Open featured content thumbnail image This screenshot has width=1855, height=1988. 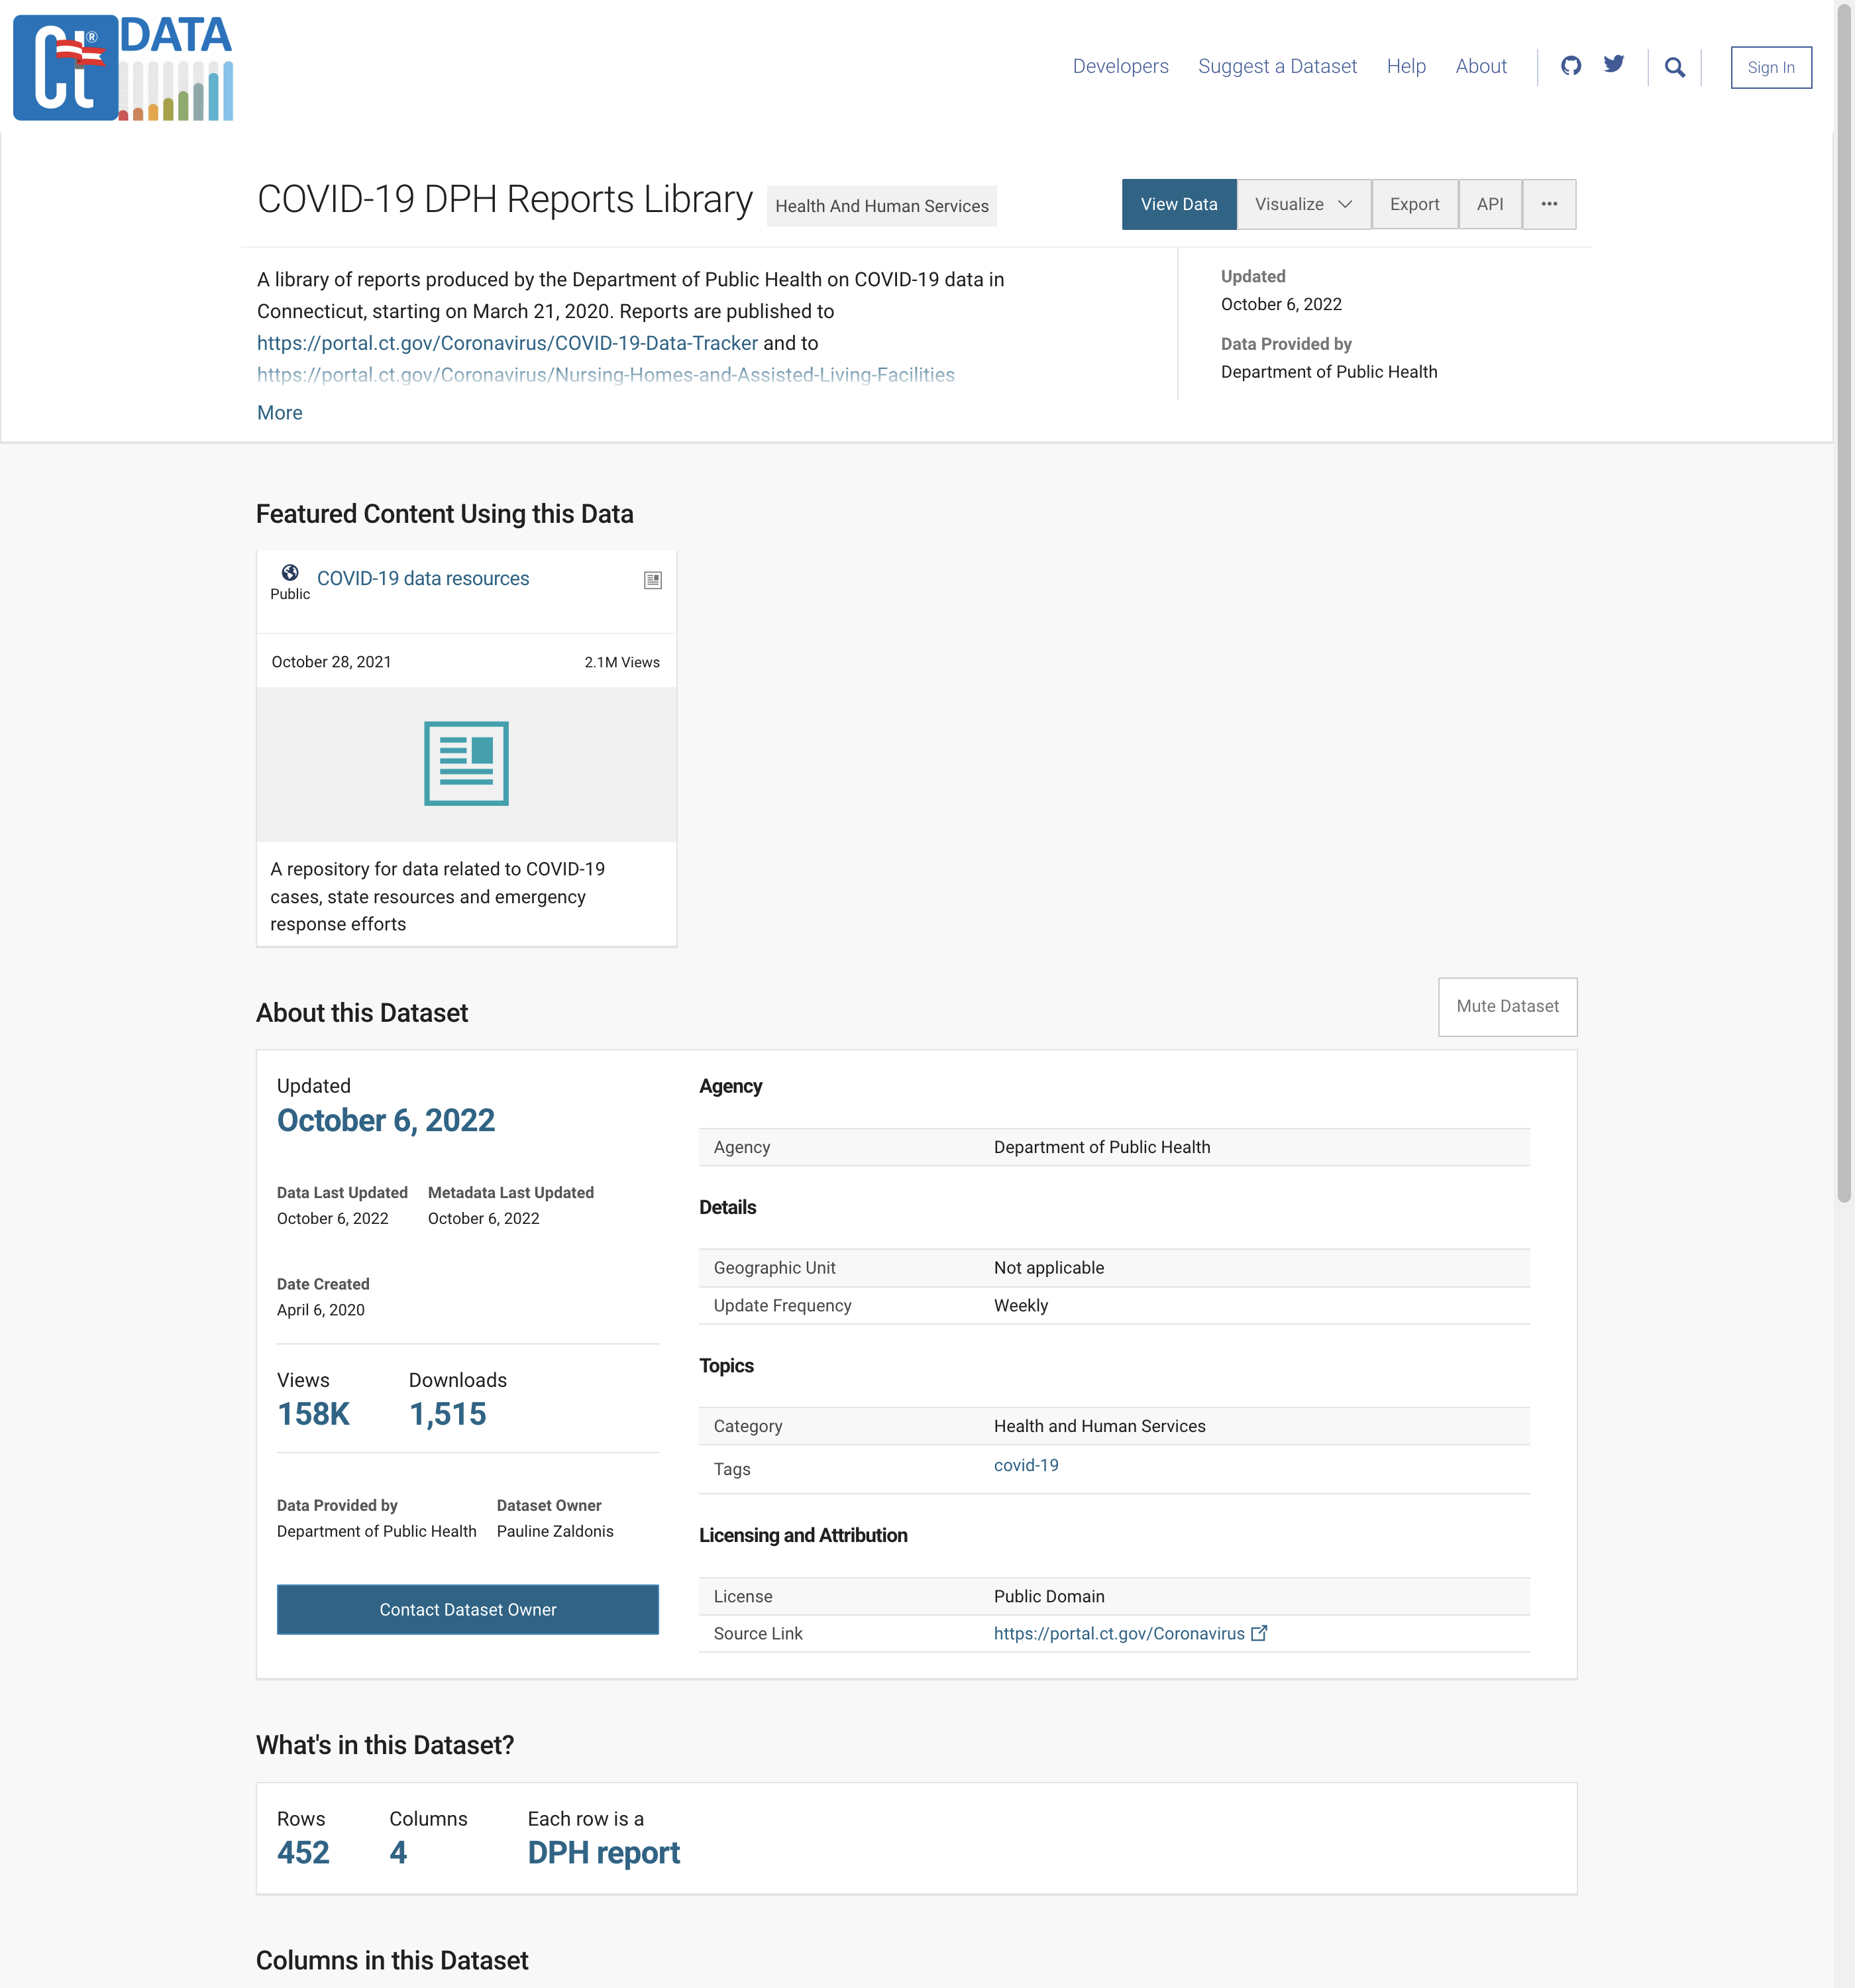point(466,764)
